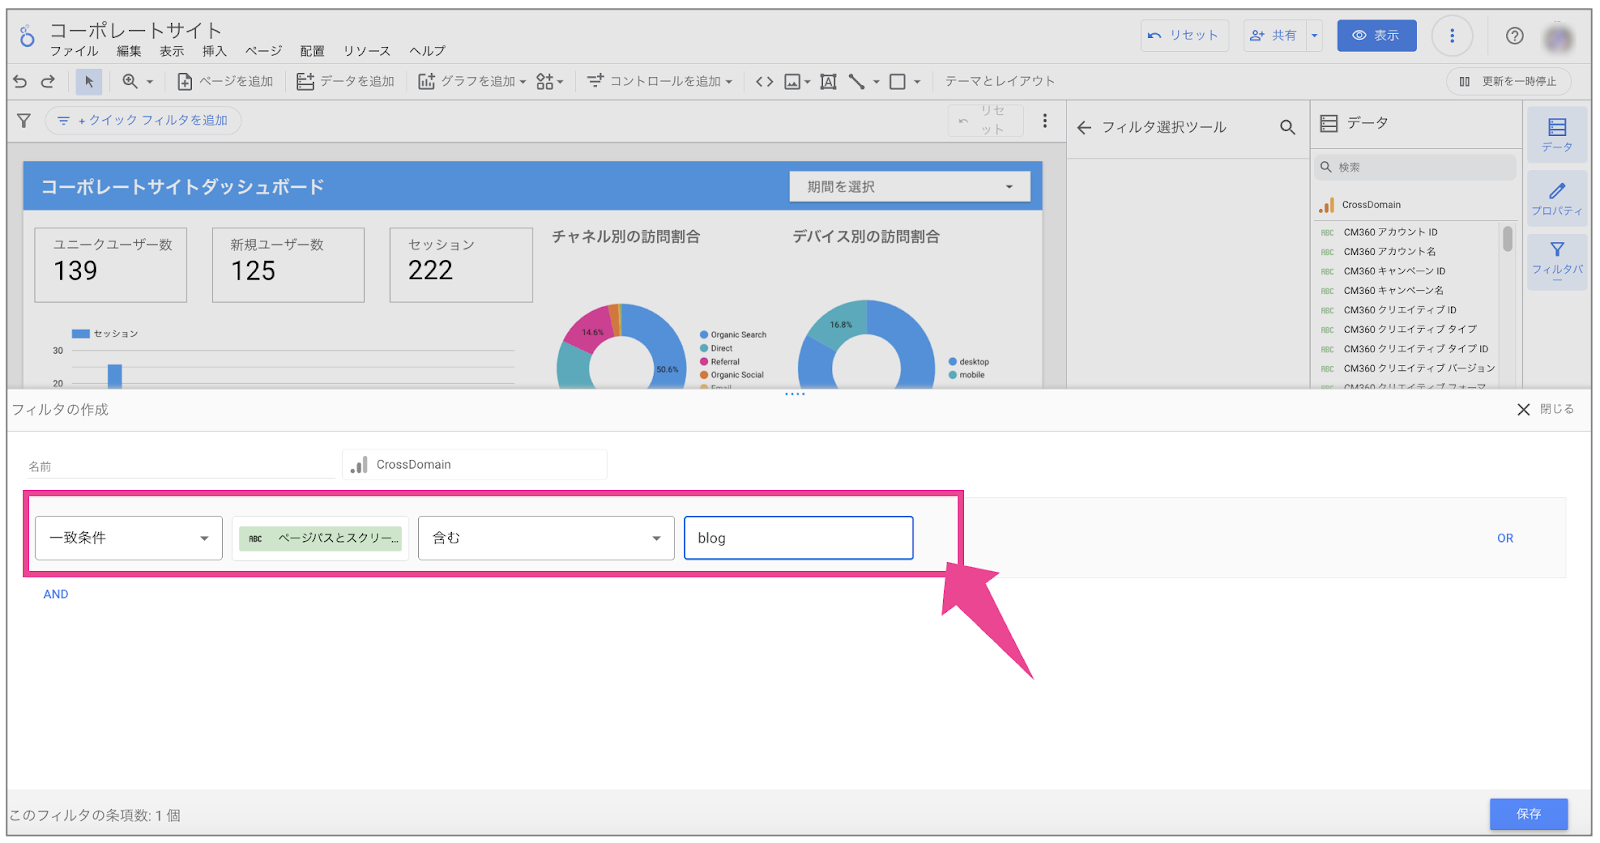
Task: Click the filter funnel icon above canvas
Action: click(24, 121)
